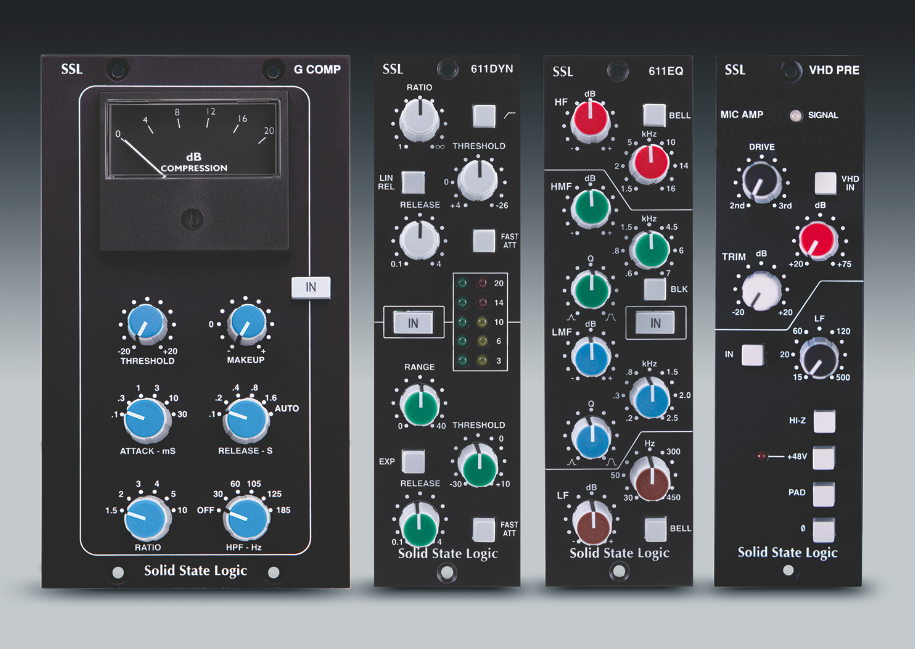The image size is (915, 649).
Task: Toggle LIN REL release mode on the 611DYN
Action: (414, 183)
